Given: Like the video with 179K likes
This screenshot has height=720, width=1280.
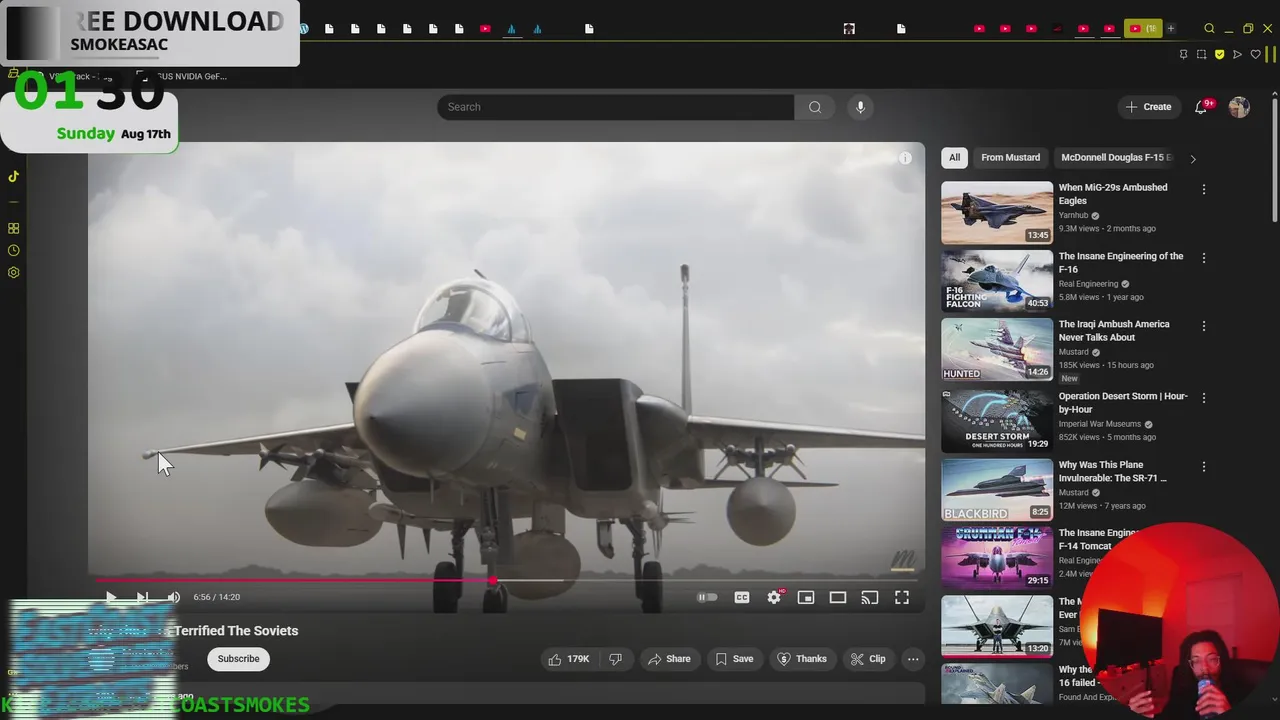Looking at the screenshot, I should (x=569, y=659).
